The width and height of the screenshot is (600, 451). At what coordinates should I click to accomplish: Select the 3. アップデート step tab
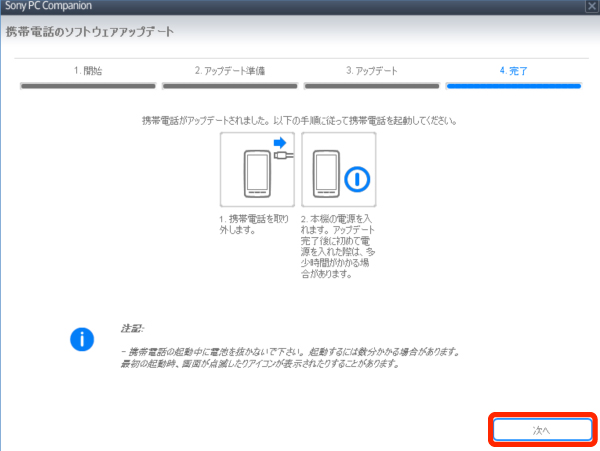tap(371, 71)
